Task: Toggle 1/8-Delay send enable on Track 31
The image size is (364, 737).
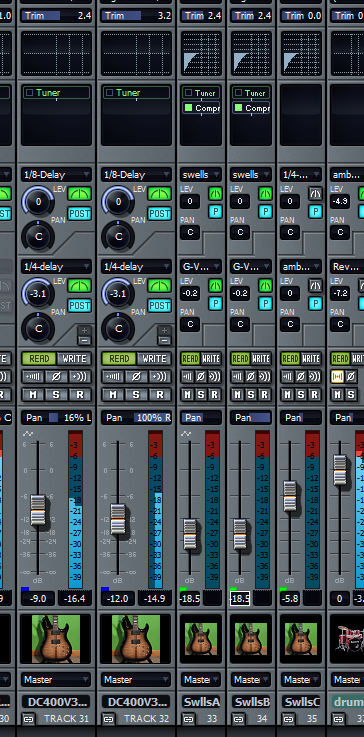Action: pyautogui.click(x=79, y=194)
